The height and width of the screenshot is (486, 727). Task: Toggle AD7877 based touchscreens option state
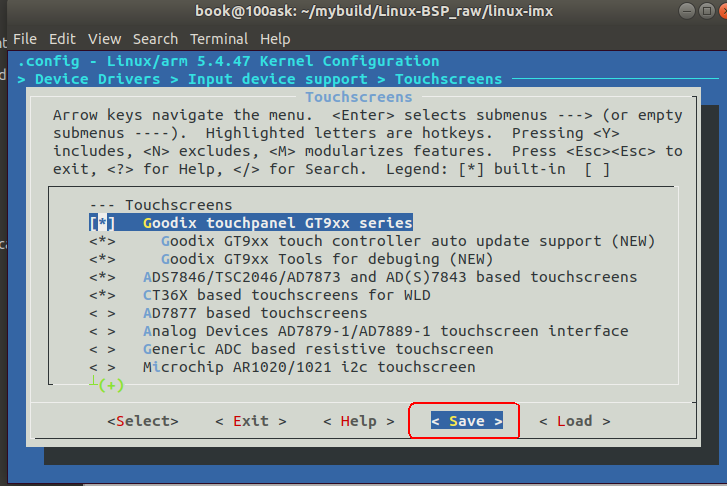tap(102, 313)
